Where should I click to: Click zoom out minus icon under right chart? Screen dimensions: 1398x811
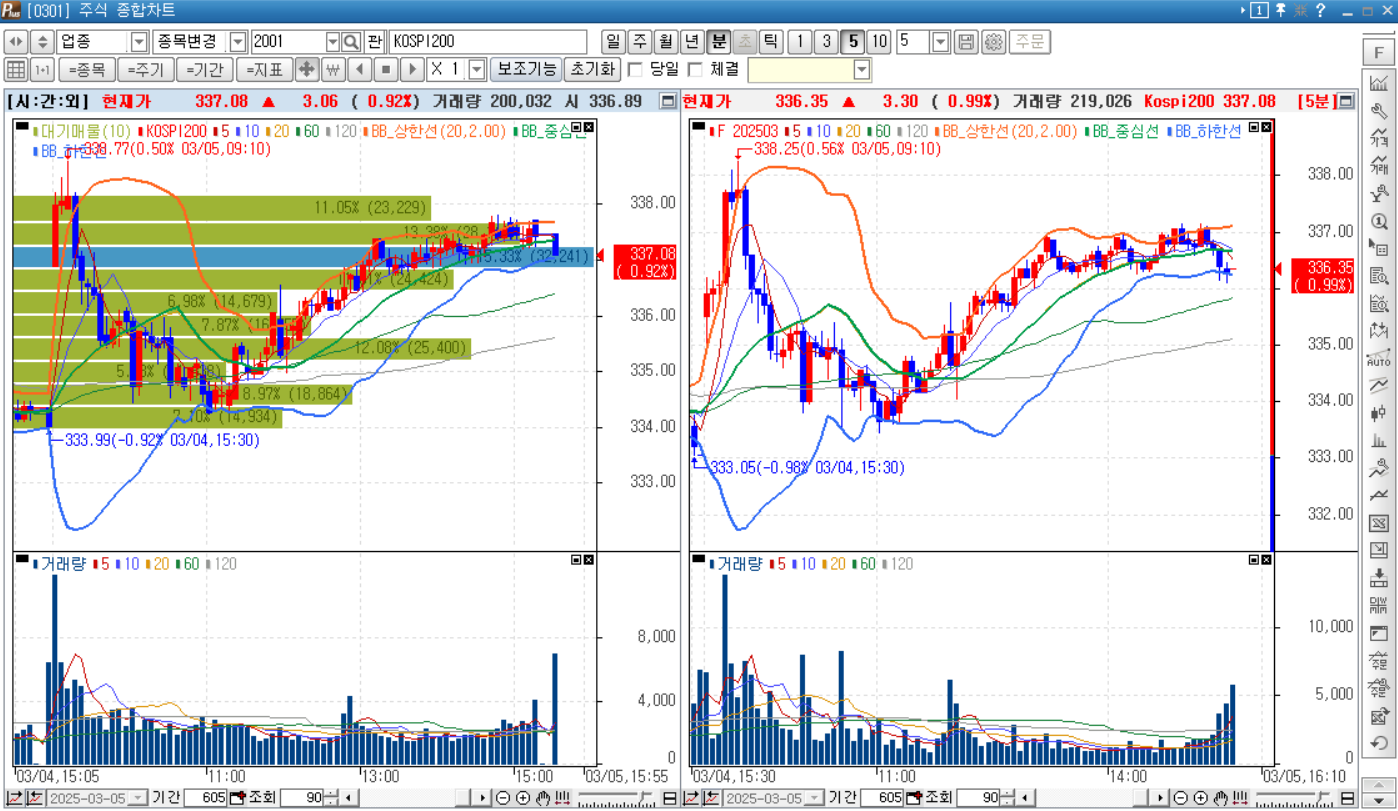point(1181,798)
